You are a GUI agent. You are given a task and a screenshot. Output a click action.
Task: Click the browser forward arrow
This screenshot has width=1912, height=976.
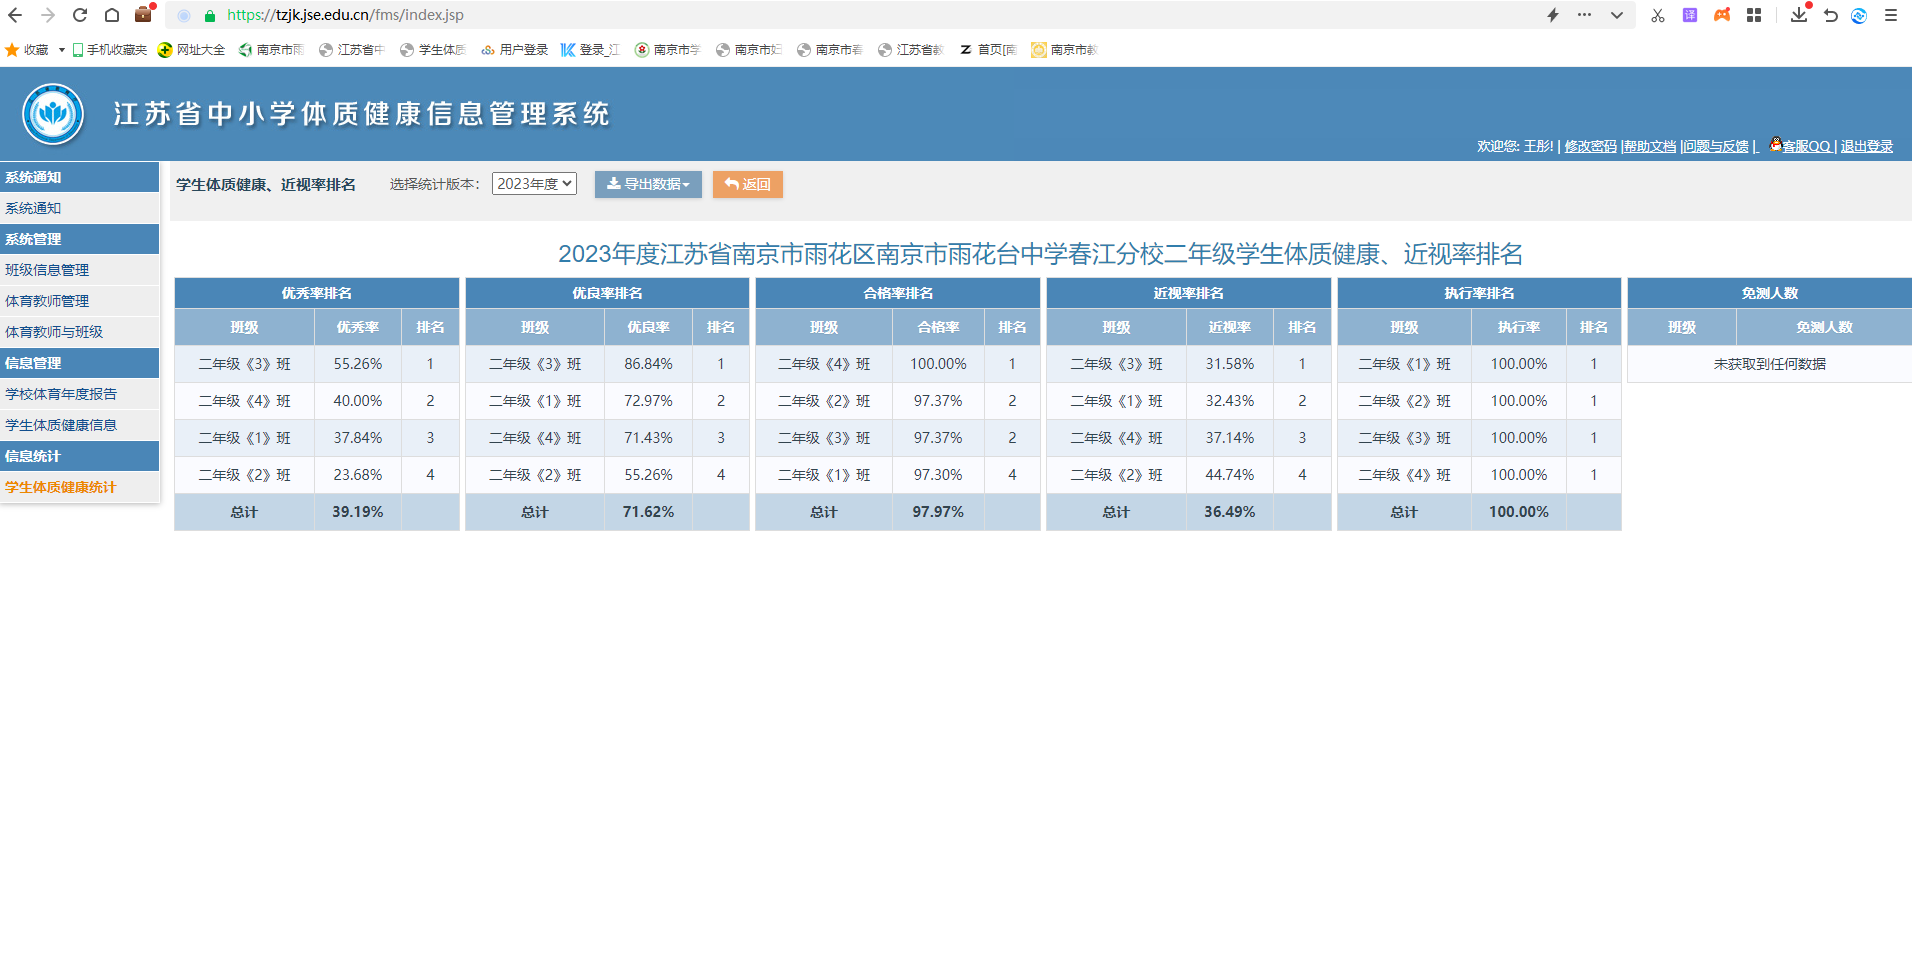pos(48,15)
